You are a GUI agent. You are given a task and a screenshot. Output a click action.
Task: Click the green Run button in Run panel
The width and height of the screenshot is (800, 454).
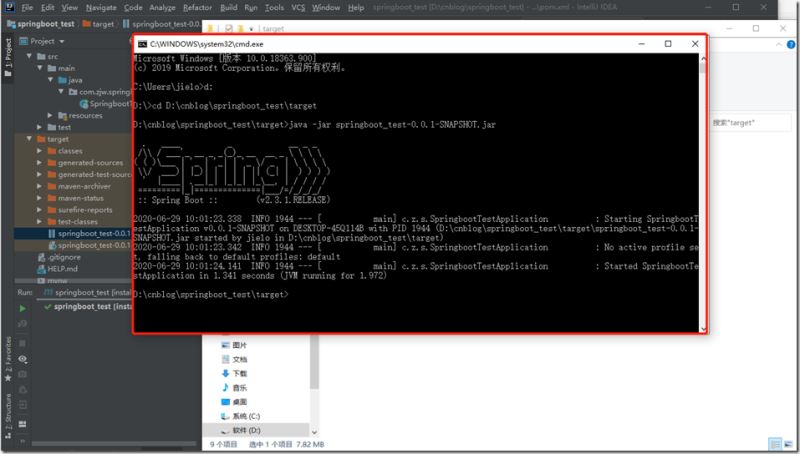[x=22, y=309]
